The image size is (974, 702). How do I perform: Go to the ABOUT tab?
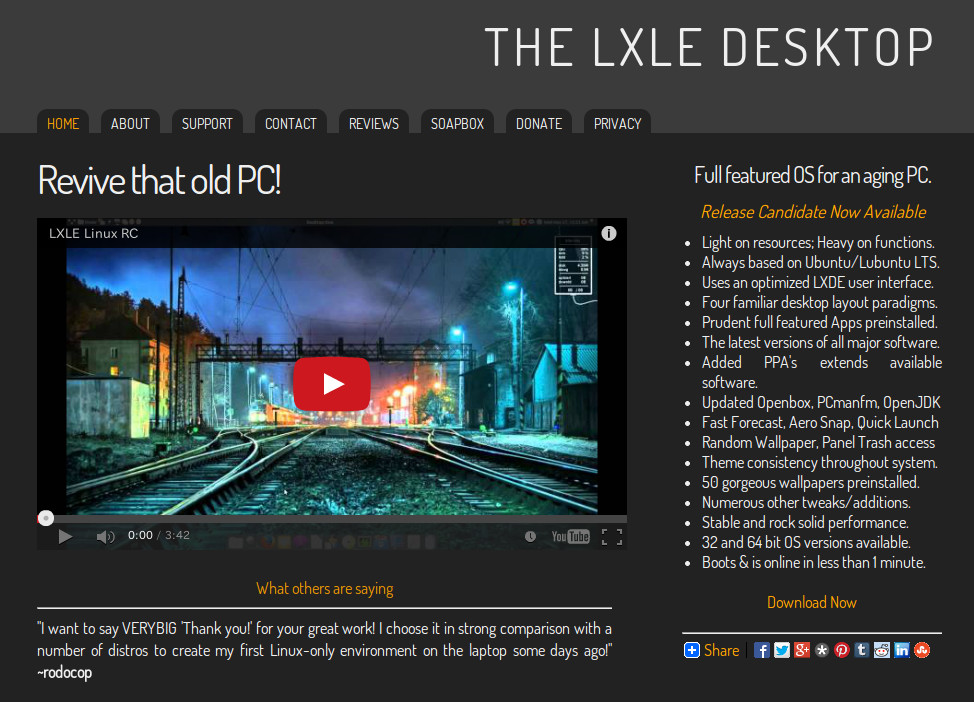coord(130,124)
